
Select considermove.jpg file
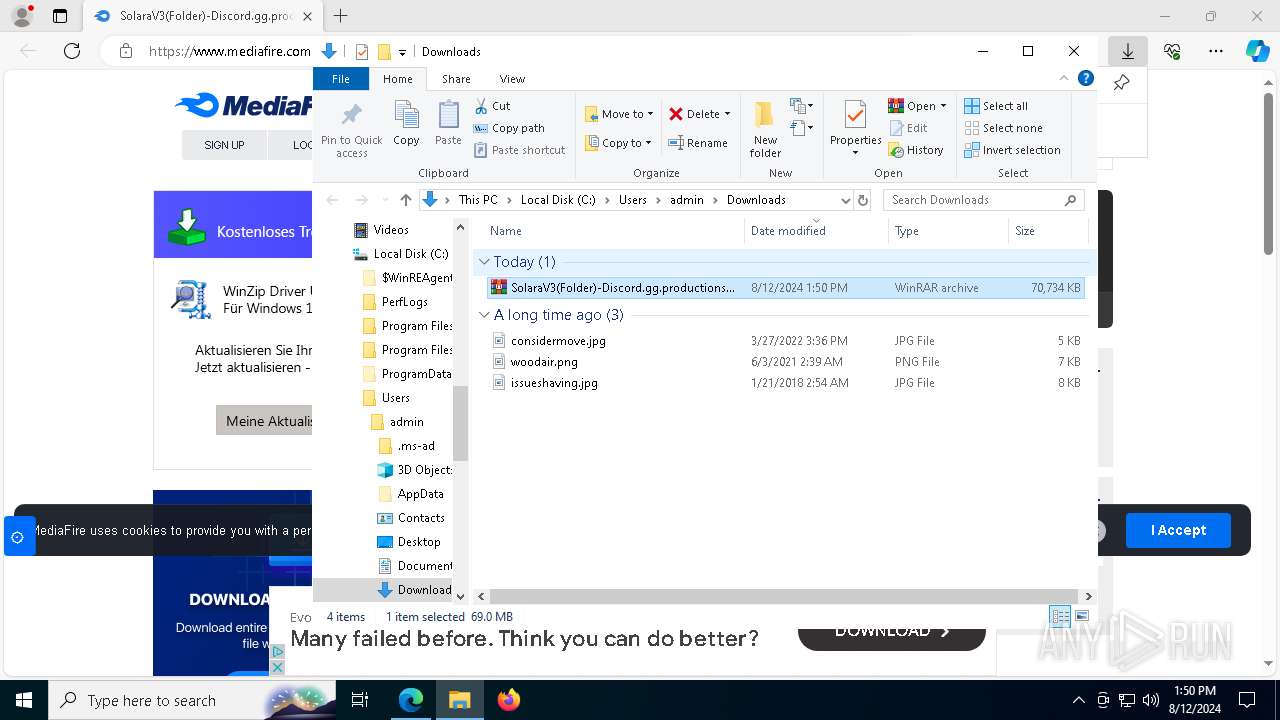point(786,341)
